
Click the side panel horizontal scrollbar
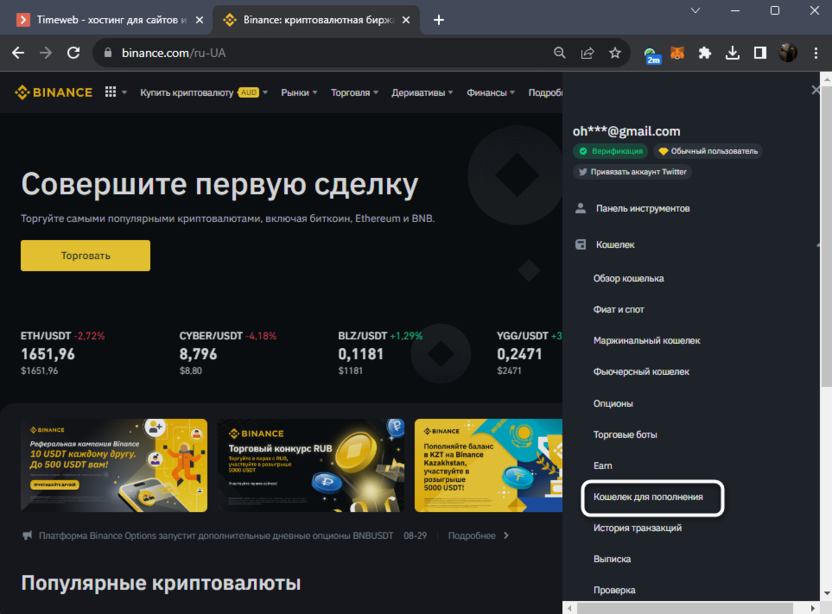[x=684, y=608]
